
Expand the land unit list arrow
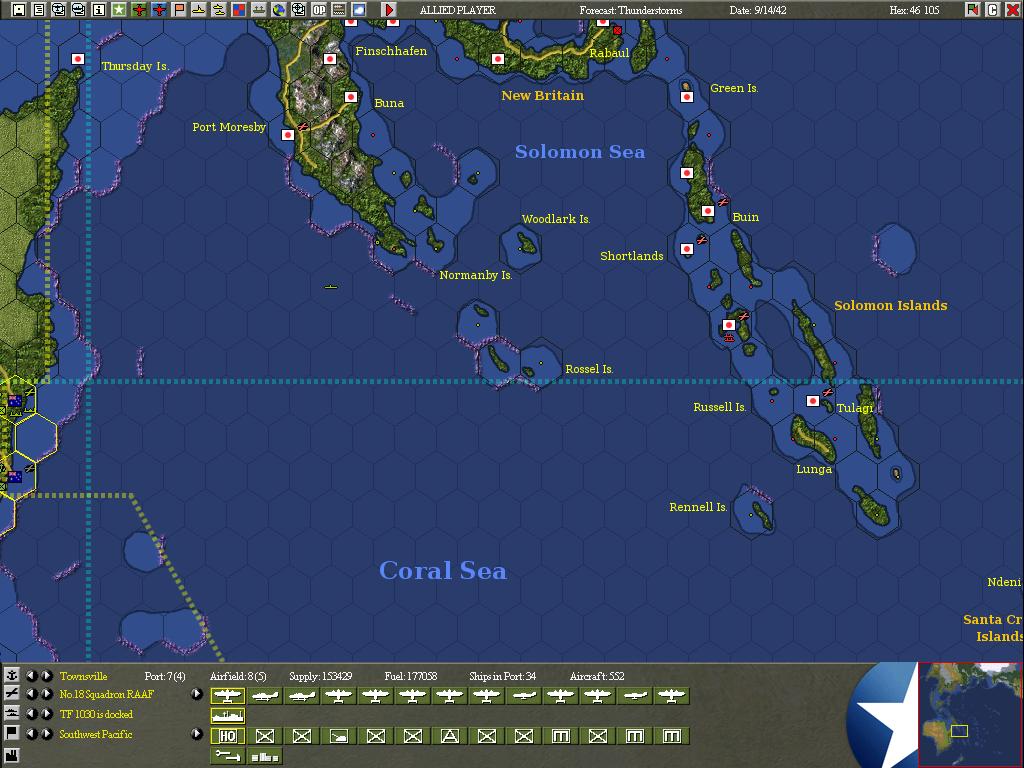point(197,733)
